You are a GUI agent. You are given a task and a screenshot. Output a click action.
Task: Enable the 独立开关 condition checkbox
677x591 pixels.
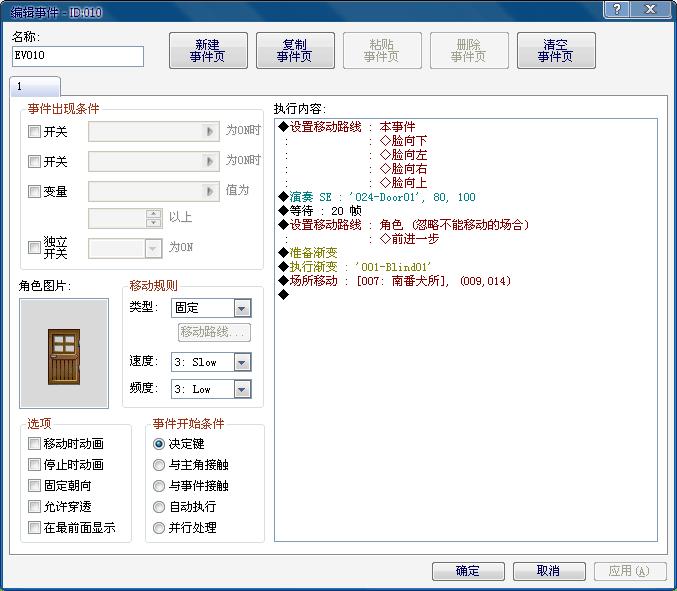34,247
